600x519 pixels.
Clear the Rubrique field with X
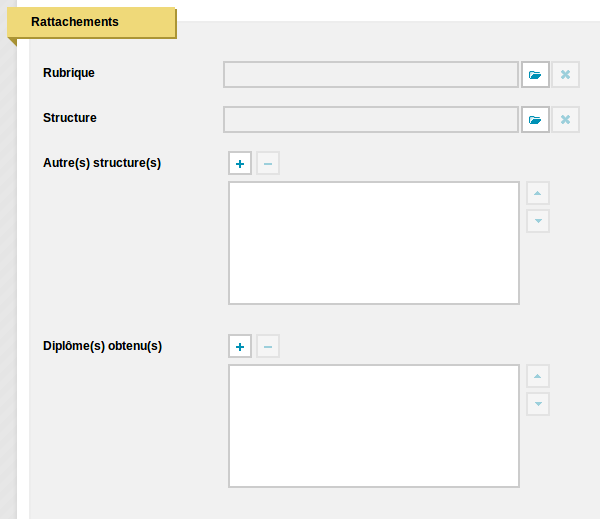tap(566, 75)
